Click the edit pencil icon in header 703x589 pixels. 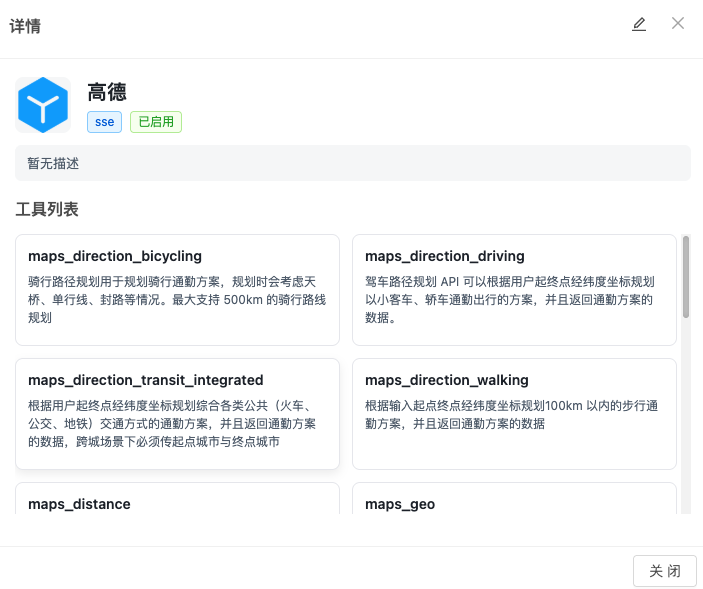[639, 24]
